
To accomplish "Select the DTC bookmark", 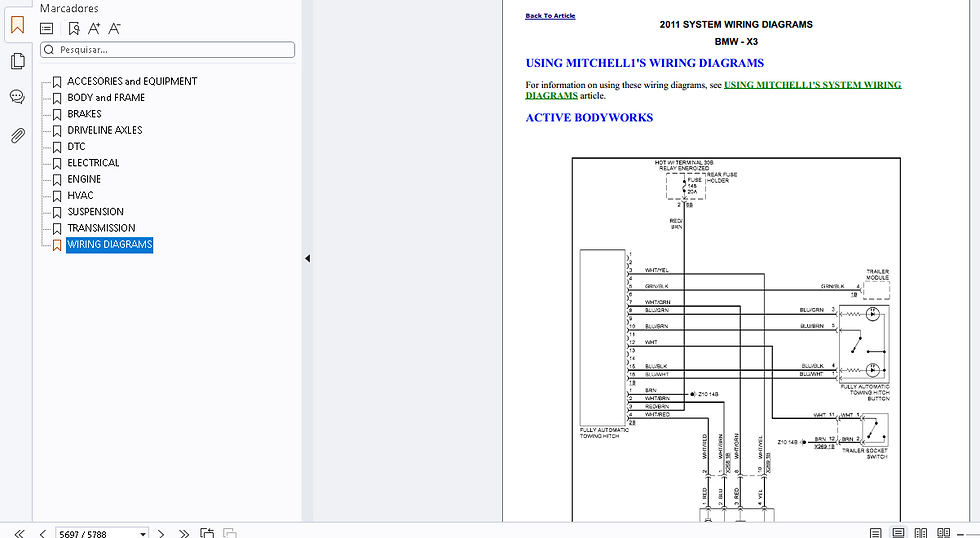I will coord(76,146).
